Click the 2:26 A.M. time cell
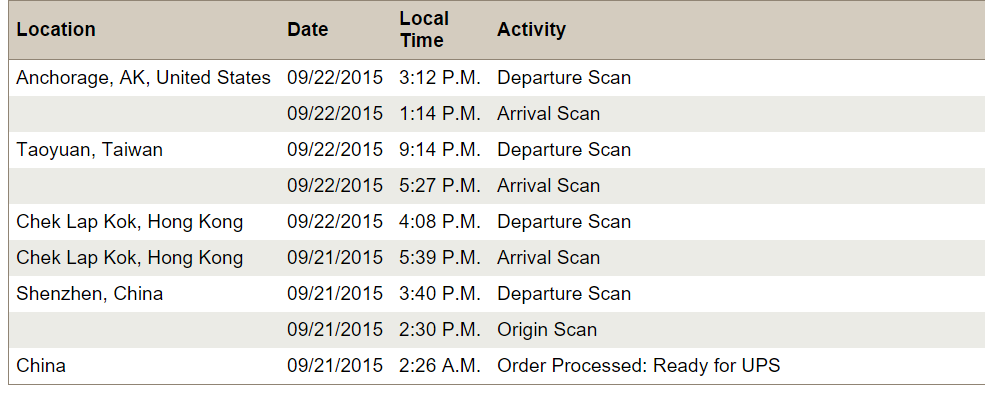Screen dimensions: 985x393 click(440, 366)
